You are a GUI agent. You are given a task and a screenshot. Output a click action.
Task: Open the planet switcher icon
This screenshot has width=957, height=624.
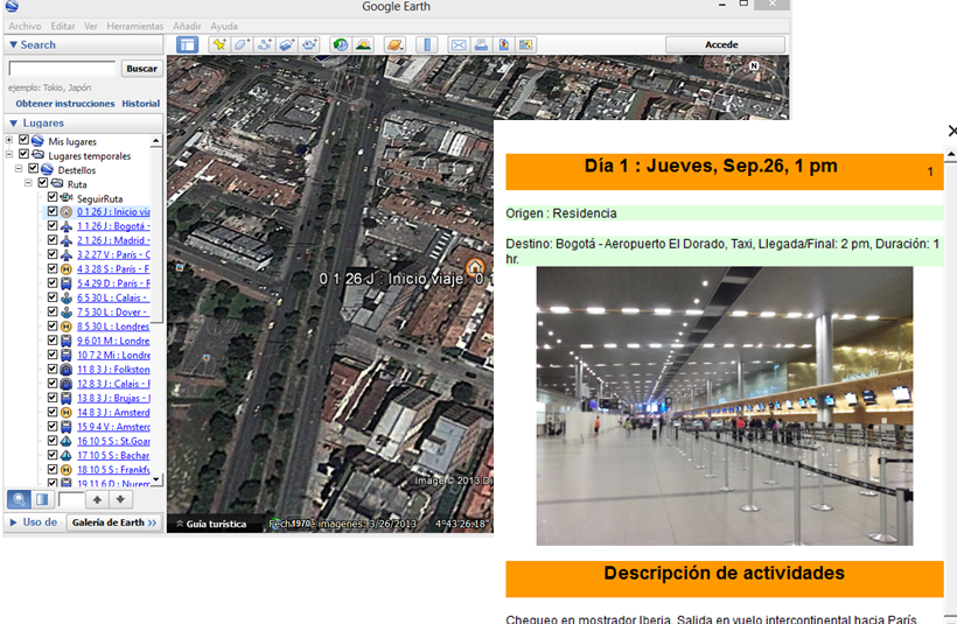(x=395, y=45)
